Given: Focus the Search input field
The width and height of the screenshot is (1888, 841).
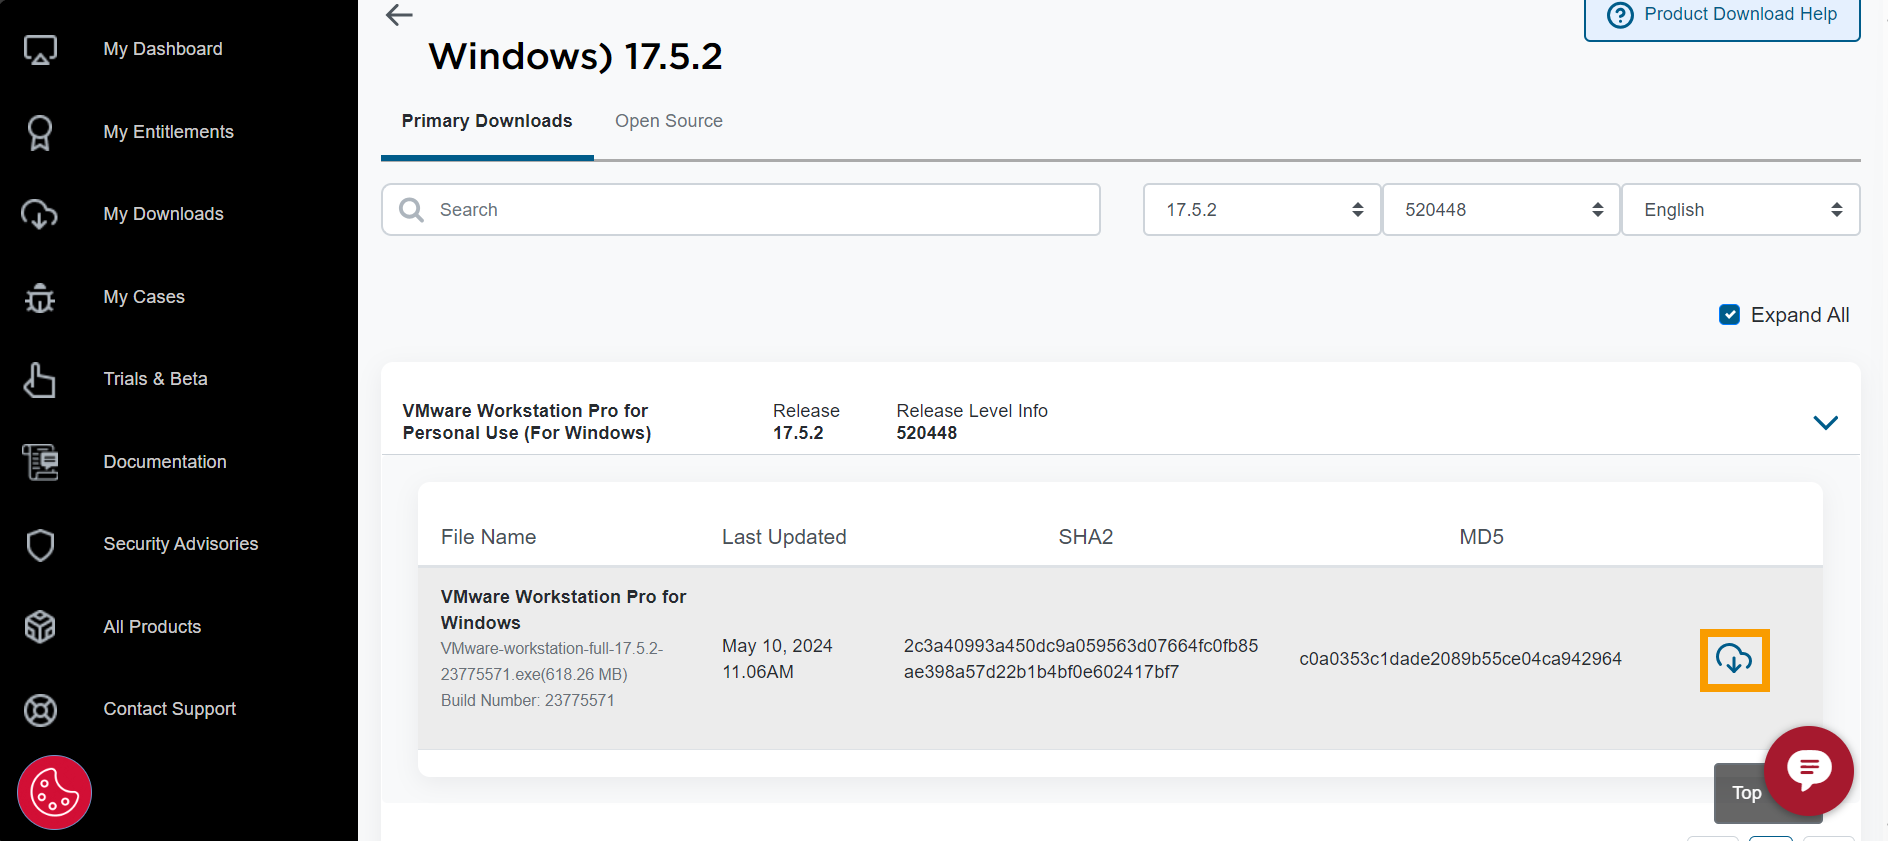Looking at the screenshot, I should pos(741,209).
